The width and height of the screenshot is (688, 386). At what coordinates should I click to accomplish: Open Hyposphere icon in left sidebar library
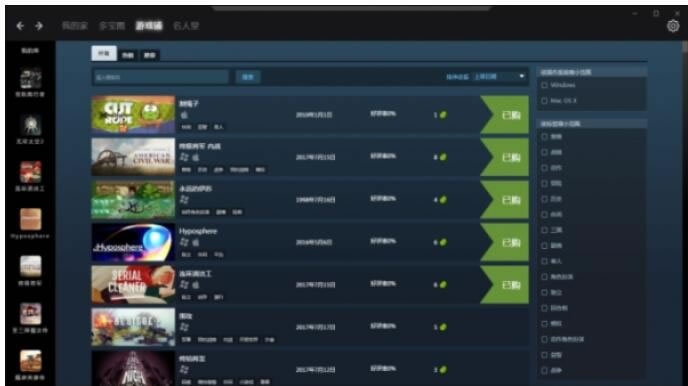pos(30,219)
